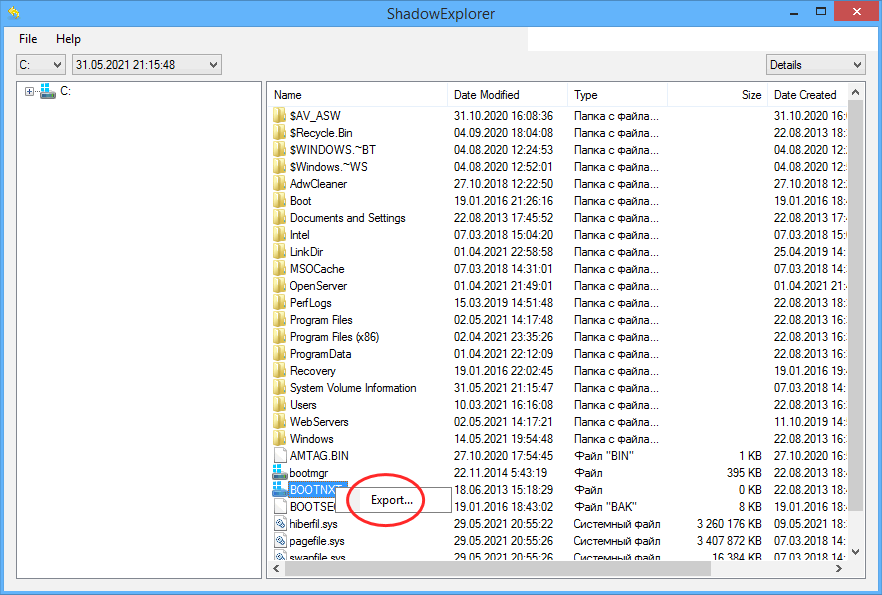Open the File menu
This screenshot has height=595, width=882.
tap(28, 39)
